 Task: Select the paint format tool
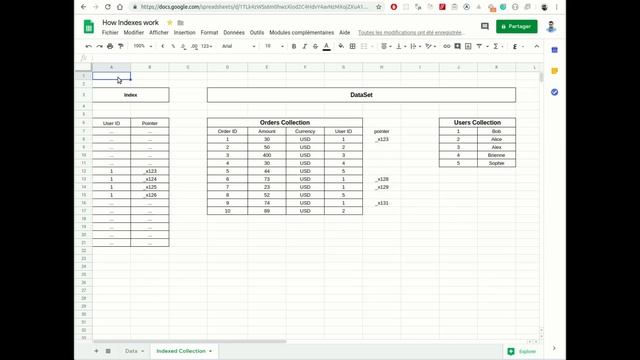120,47
